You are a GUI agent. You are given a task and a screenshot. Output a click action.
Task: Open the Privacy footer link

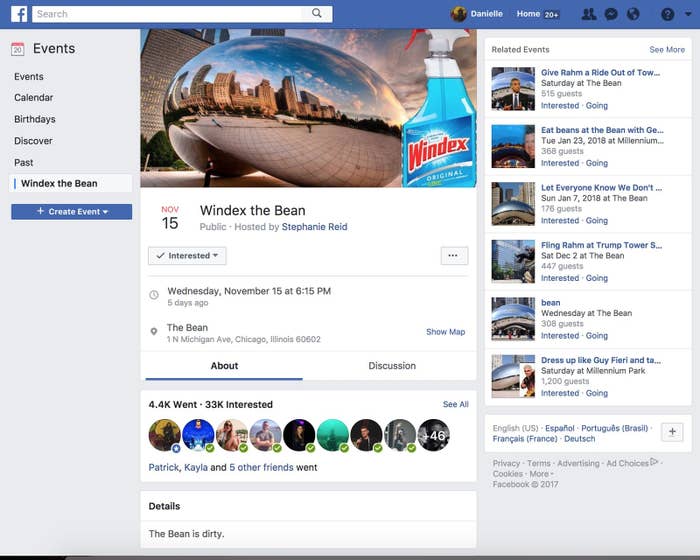point(506,464)
